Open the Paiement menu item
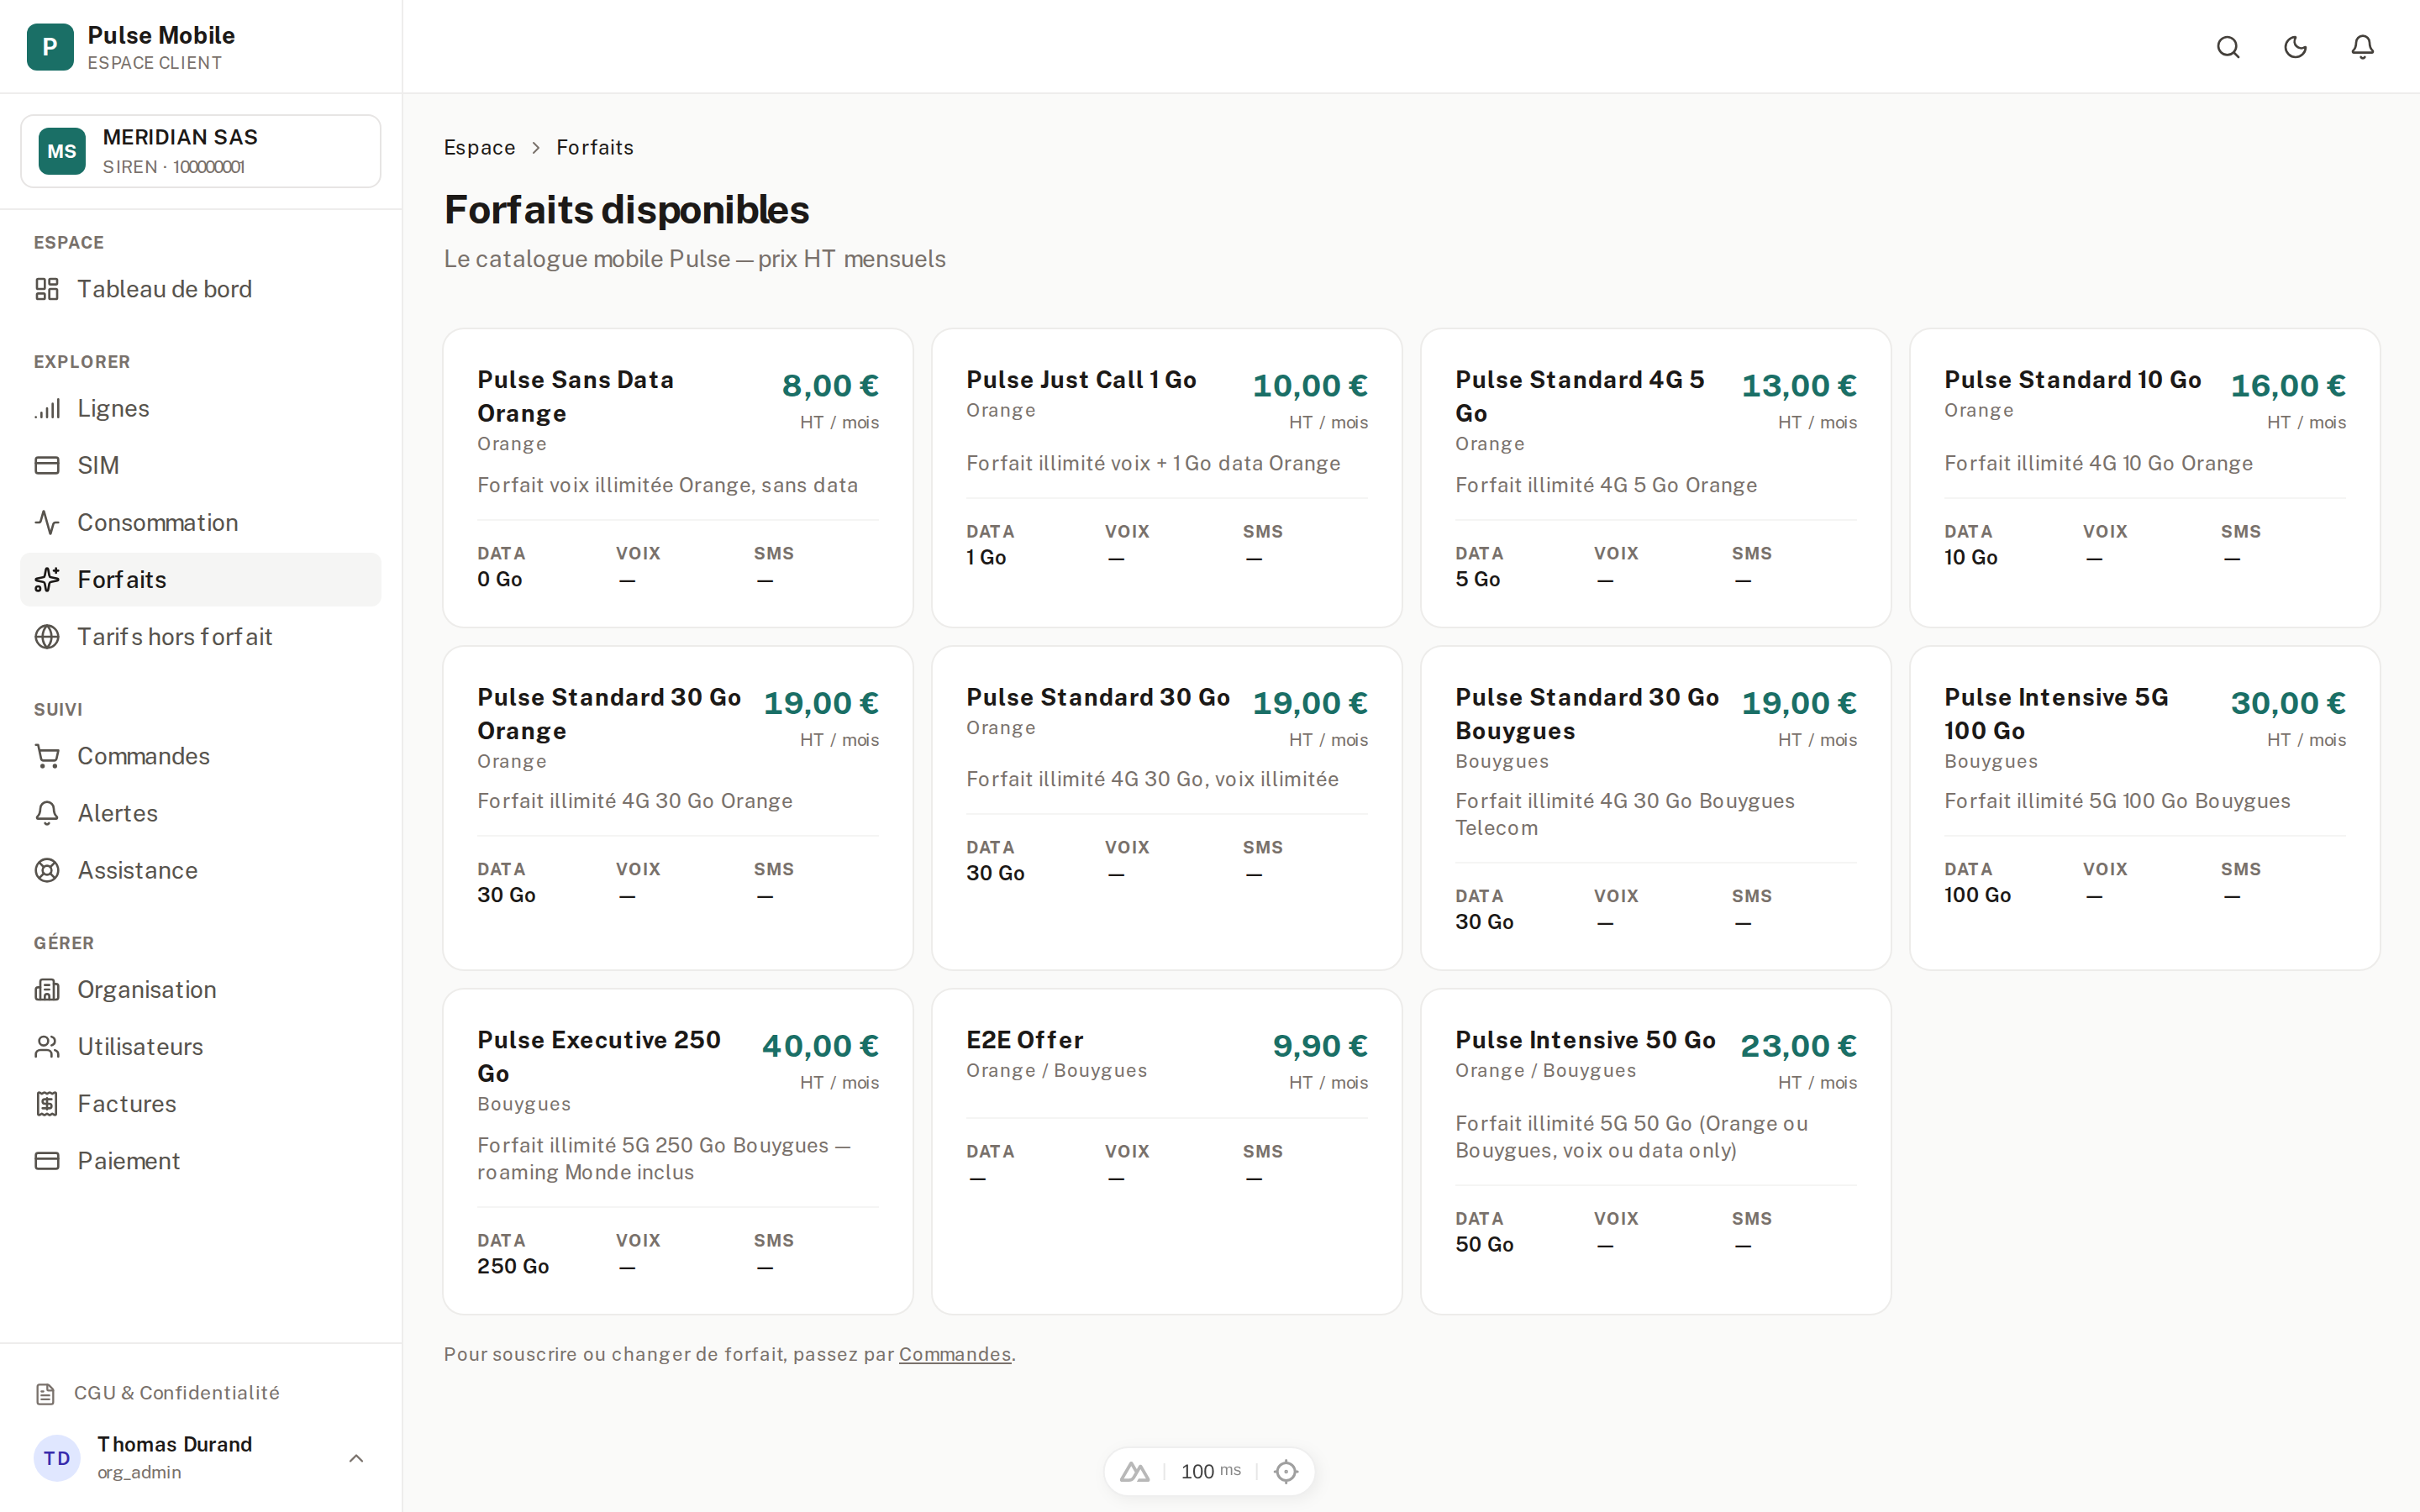2420x1512 pixels. (201, 1160)
